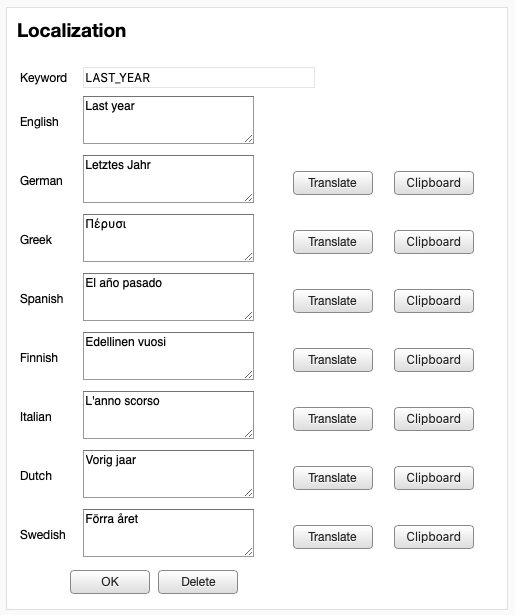Translate the Finnish text
The height and width of the screenshot is (615, 515).
[x=333, y=360]
